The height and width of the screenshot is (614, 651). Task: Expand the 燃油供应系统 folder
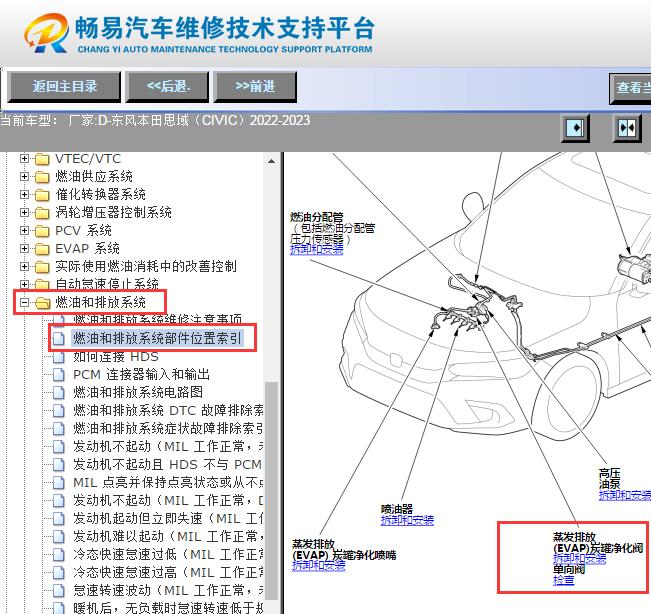24,176
